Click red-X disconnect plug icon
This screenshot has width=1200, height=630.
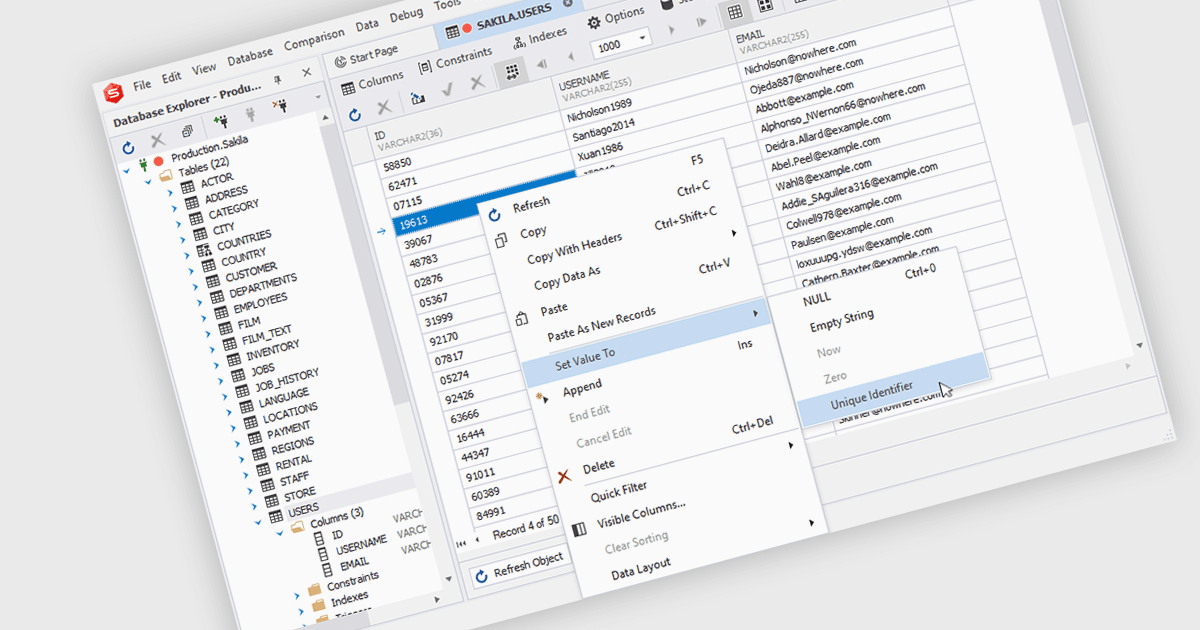click(281, 104)
